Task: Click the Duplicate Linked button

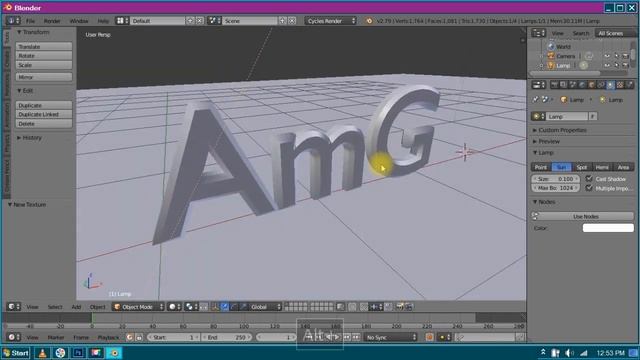Action: pyautogui.click(x=44, y=114)
